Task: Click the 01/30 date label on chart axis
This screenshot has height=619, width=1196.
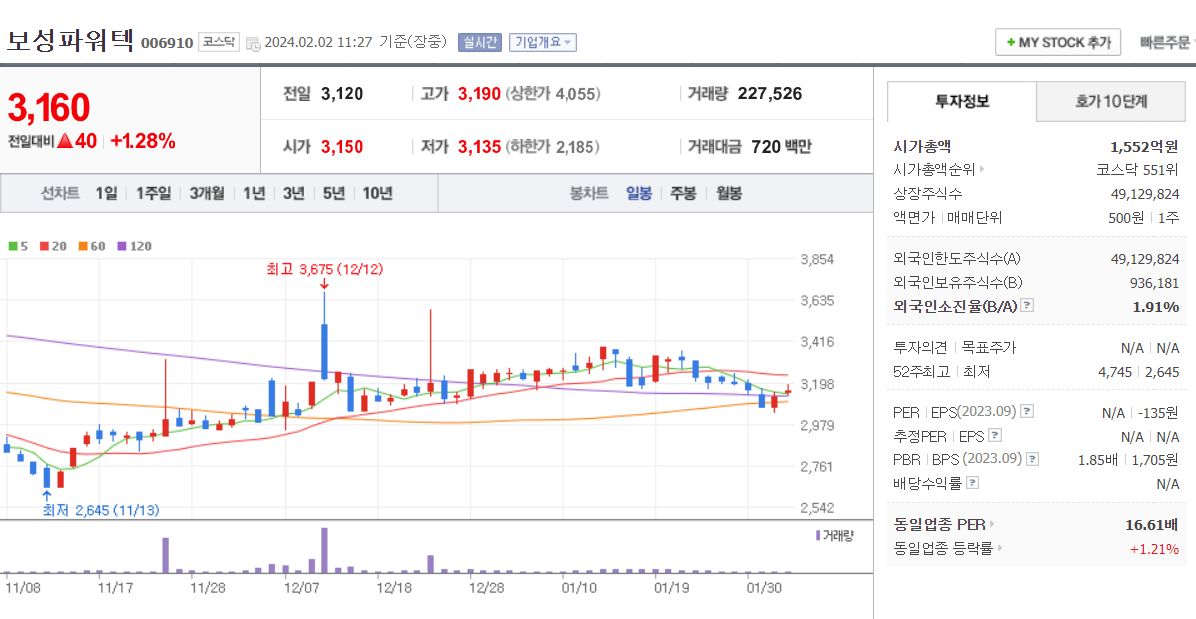Action: click(764, 588)
